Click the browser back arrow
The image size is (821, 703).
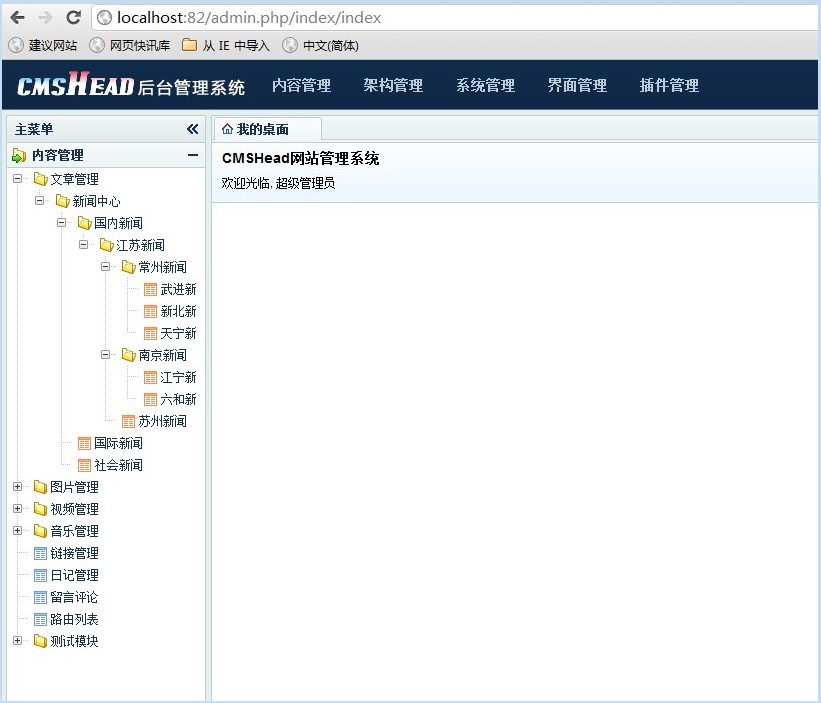pyautogui.click(x=17, y=17)
